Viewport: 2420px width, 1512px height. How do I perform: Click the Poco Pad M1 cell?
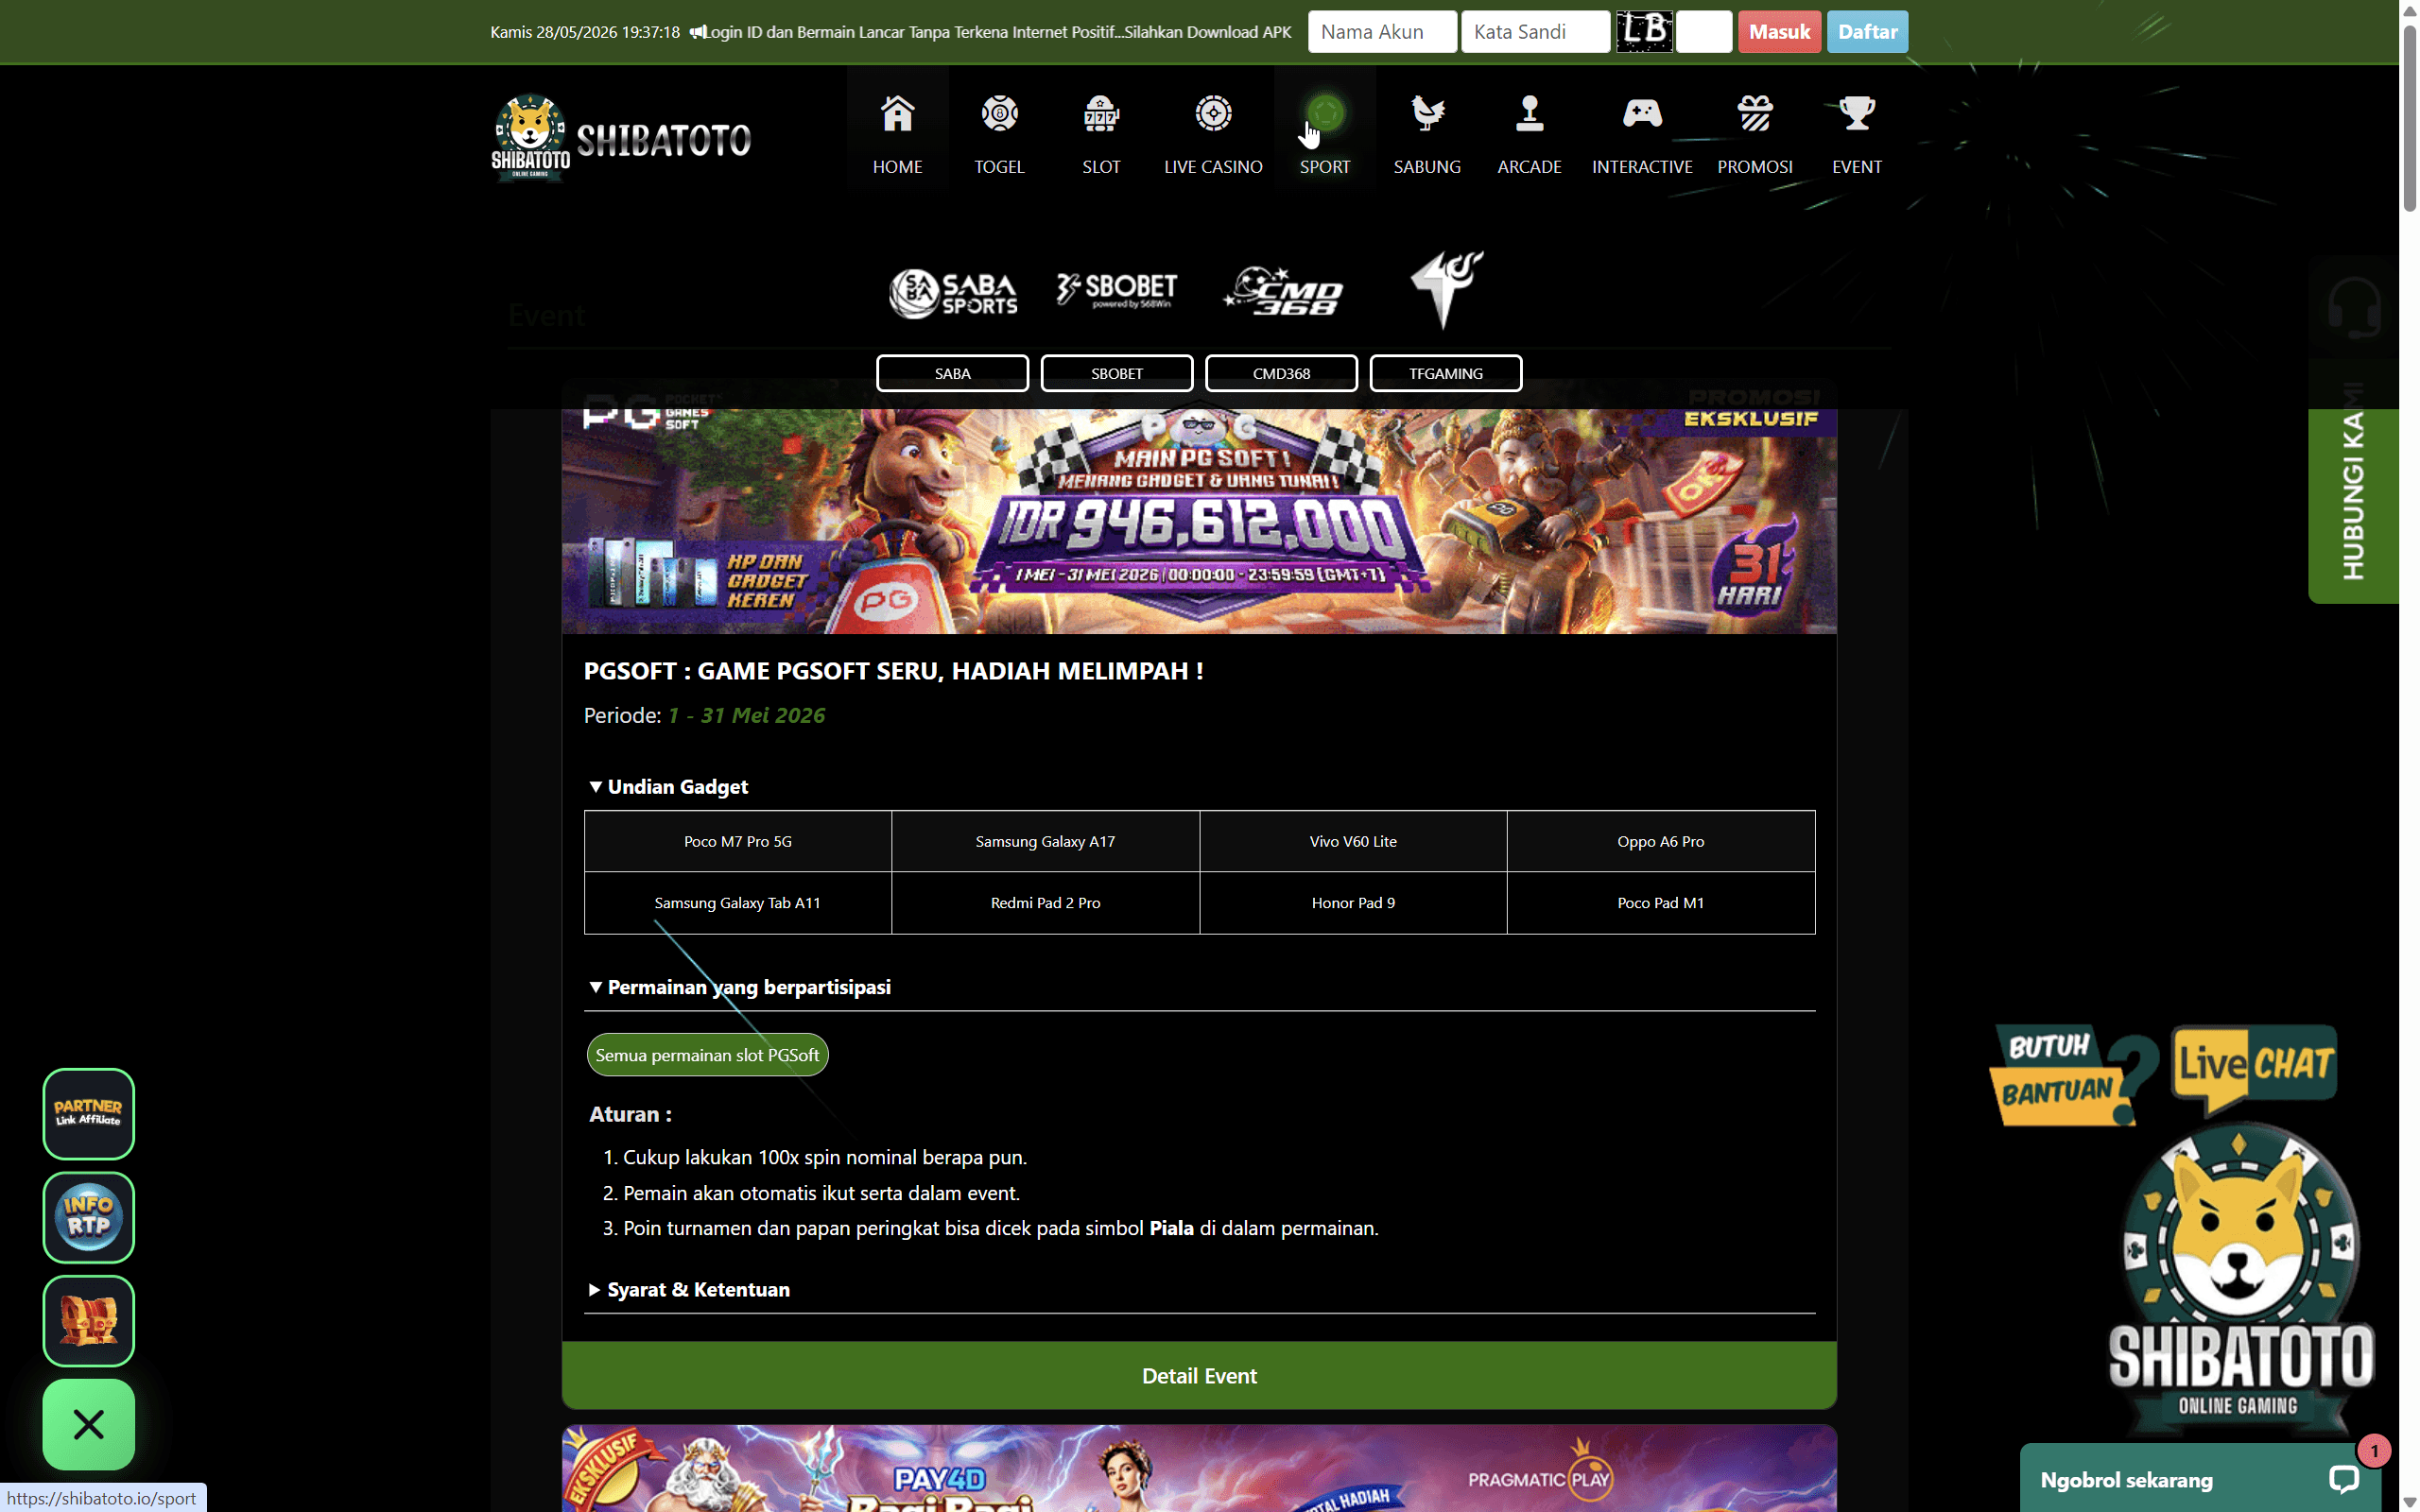[x=1660, y=903]
